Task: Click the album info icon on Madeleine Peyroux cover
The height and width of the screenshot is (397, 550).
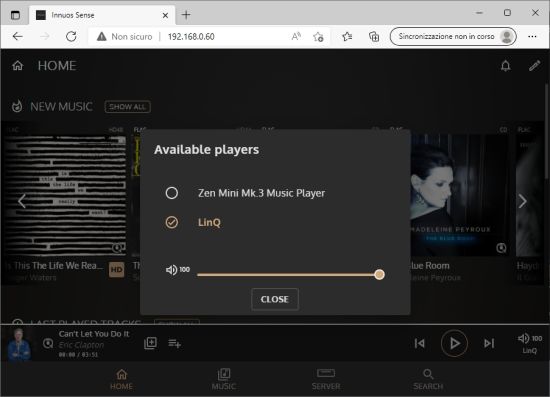Action: point(501,248)
